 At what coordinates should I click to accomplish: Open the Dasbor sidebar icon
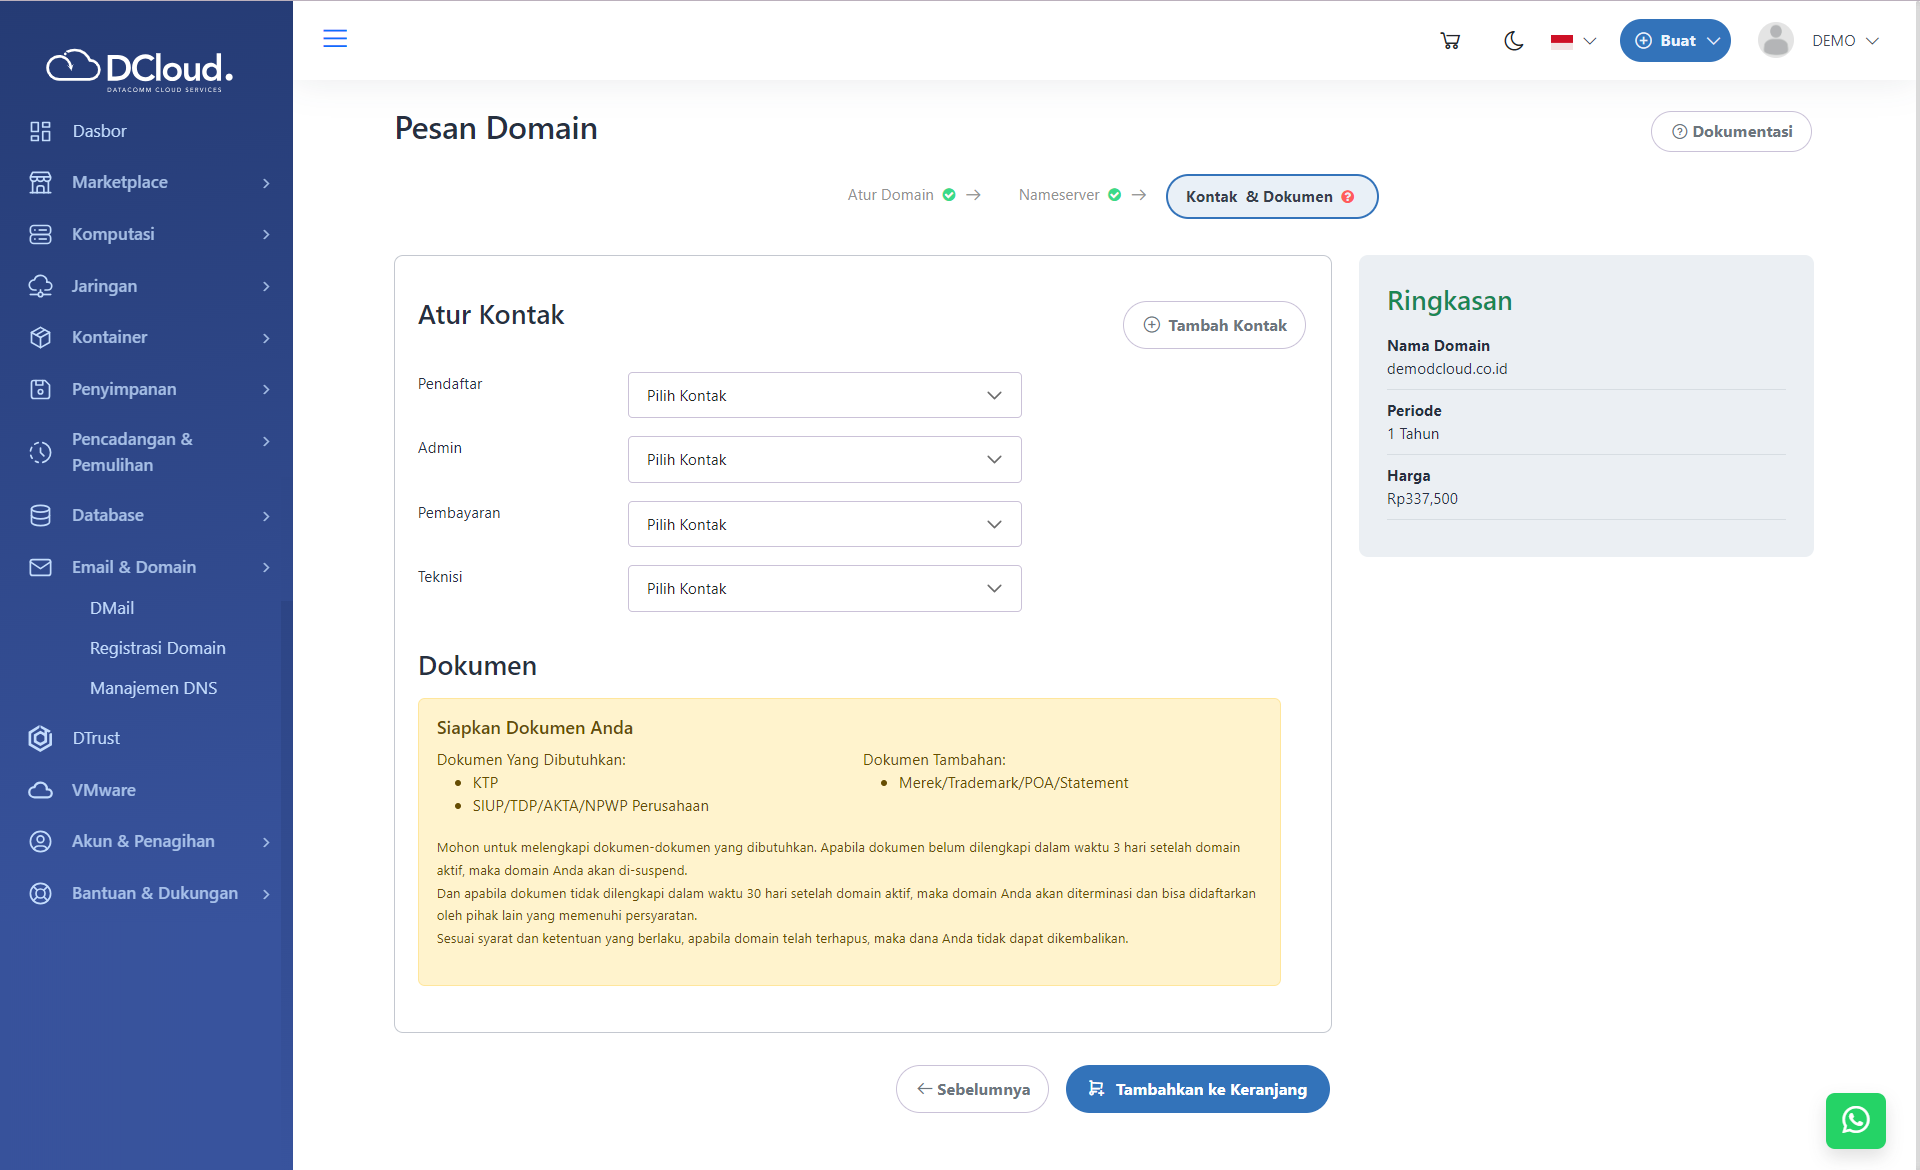click(40, 131)
